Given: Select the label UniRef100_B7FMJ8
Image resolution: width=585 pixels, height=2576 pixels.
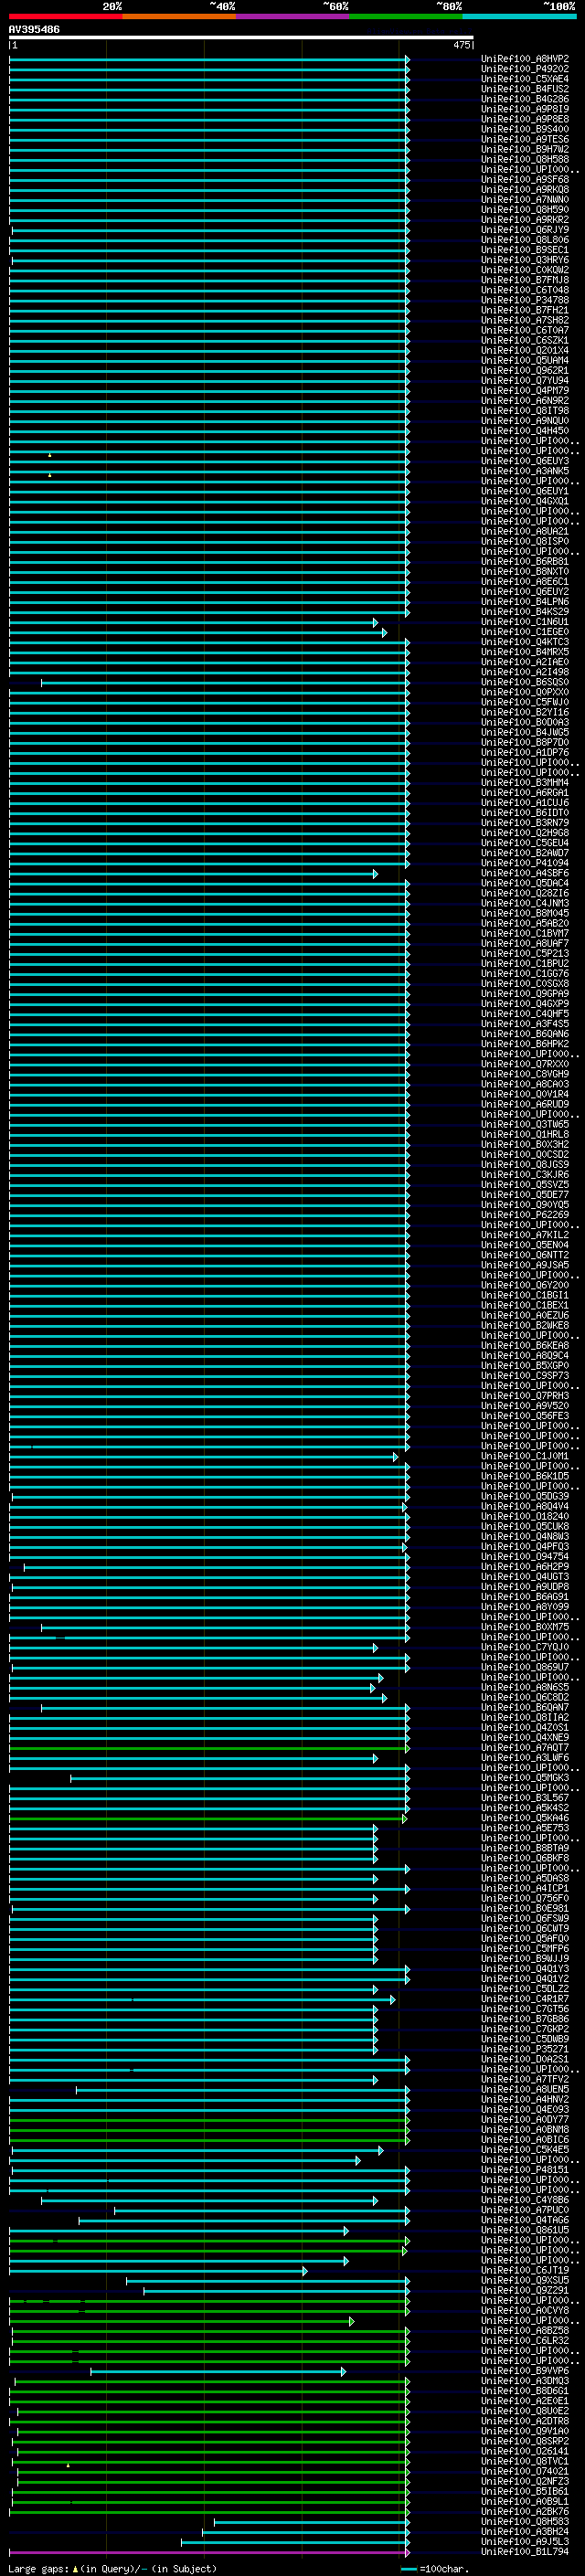Looking at the screenshot, I should [x=525, y=280].
